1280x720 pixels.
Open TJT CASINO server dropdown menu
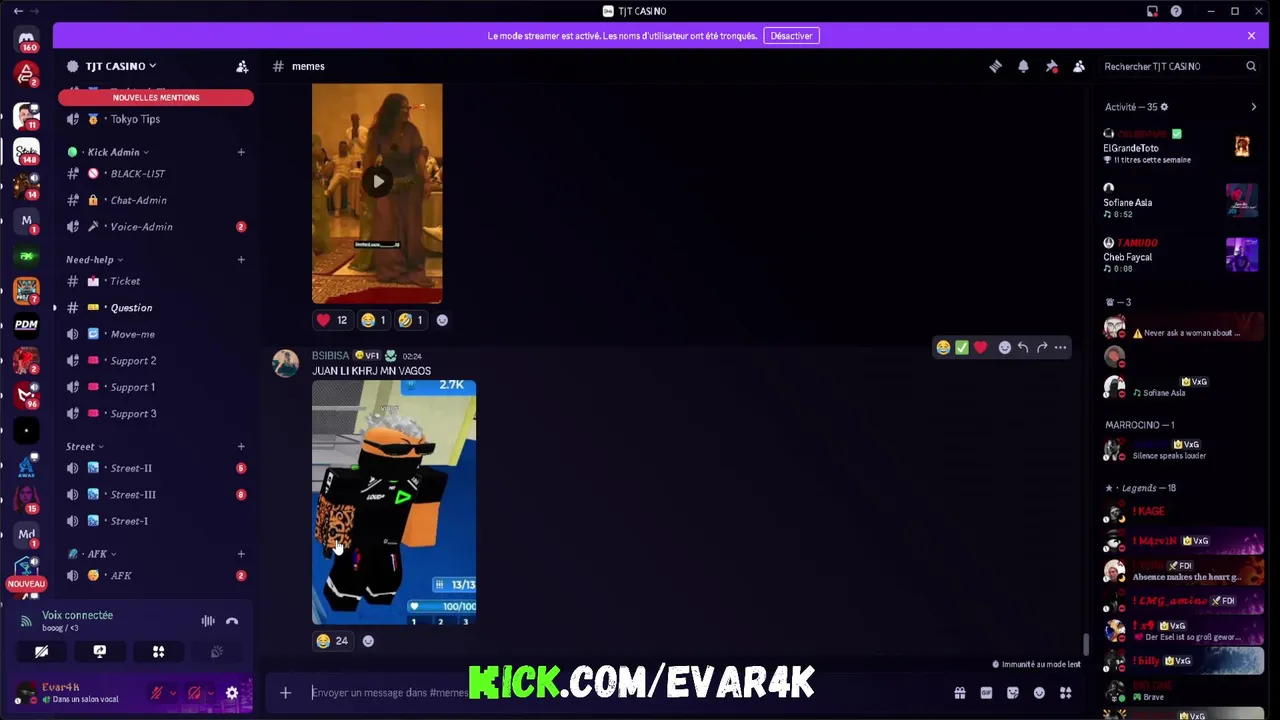tap(120, 66)
